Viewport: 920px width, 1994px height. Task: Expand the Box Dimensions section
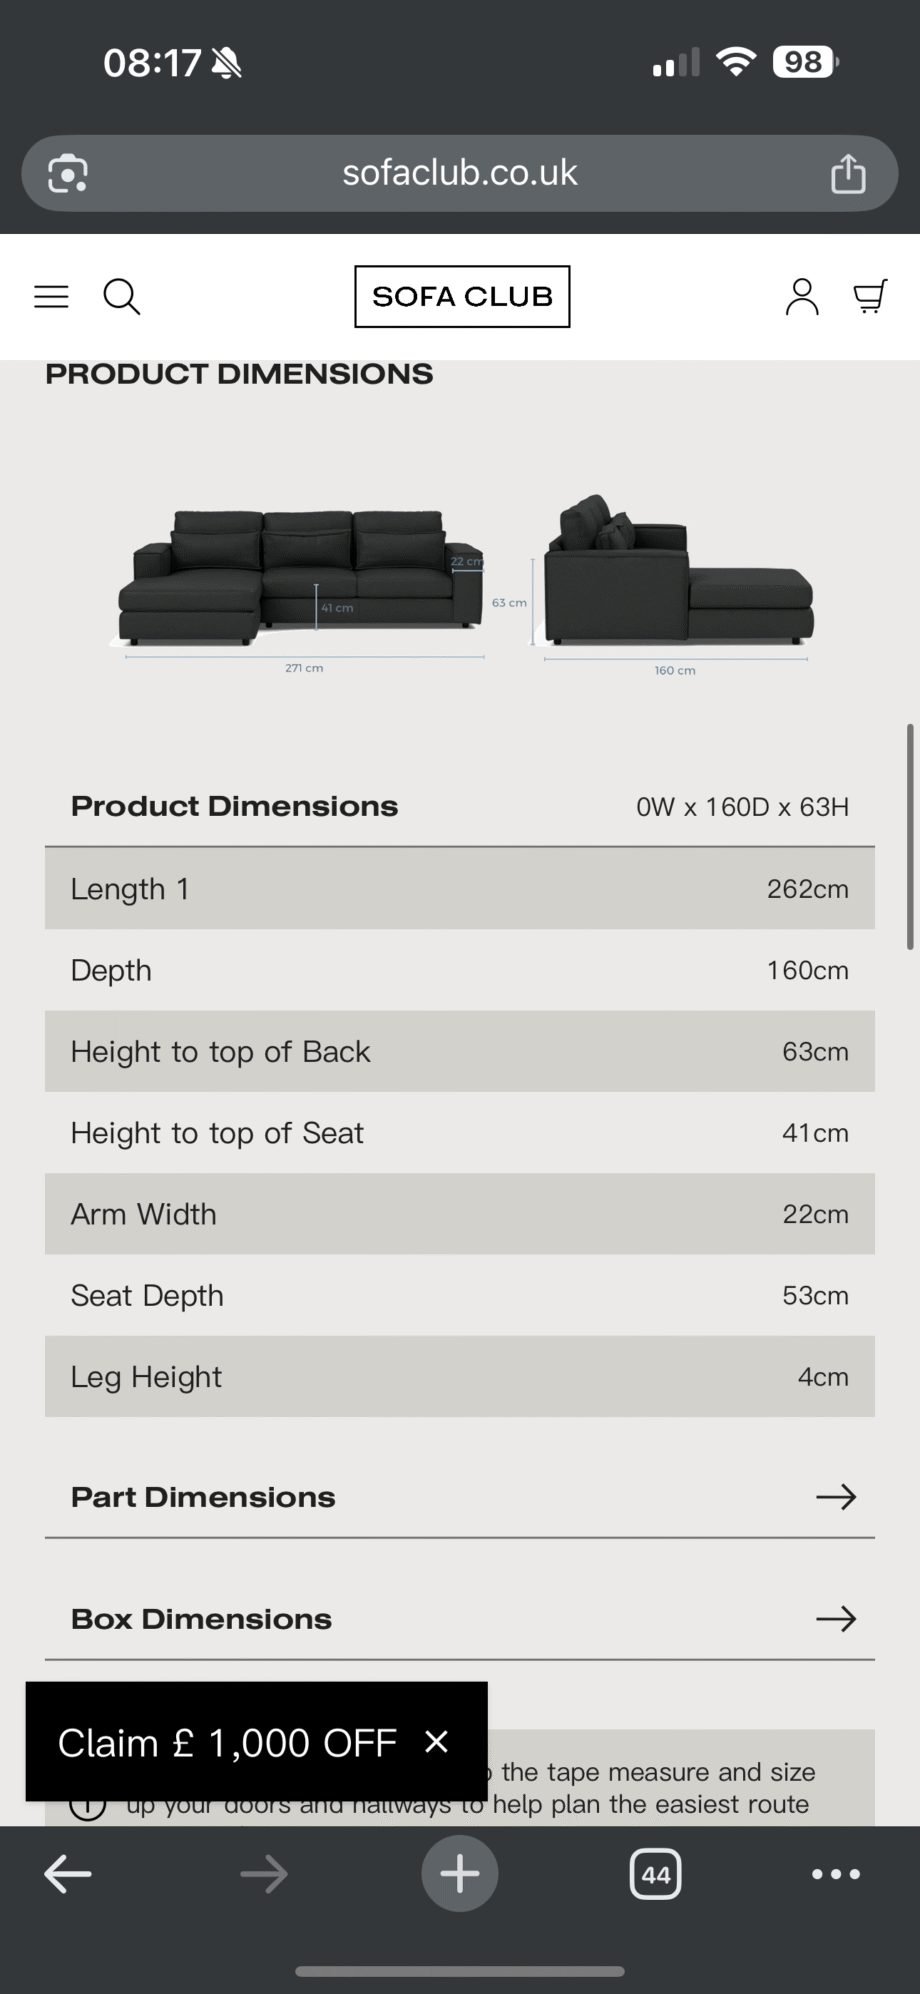(x=460, y=1619)
